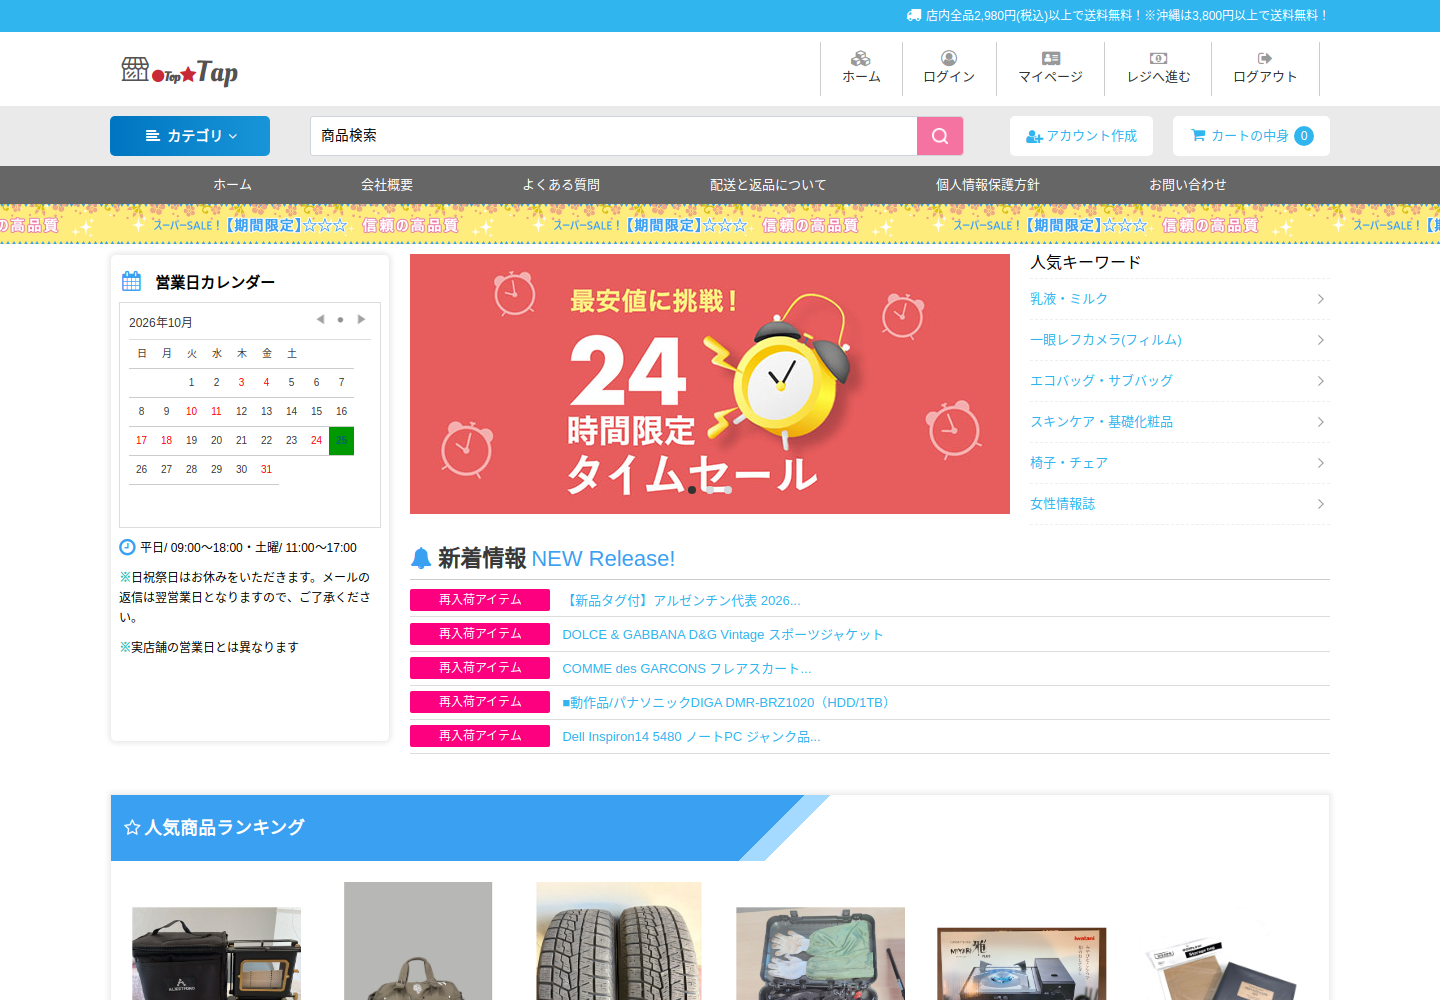Open よくある質問 menu item
The width and height of the screenshot is (1440, 1000).
pyautogui.click(x=561, y=185)
